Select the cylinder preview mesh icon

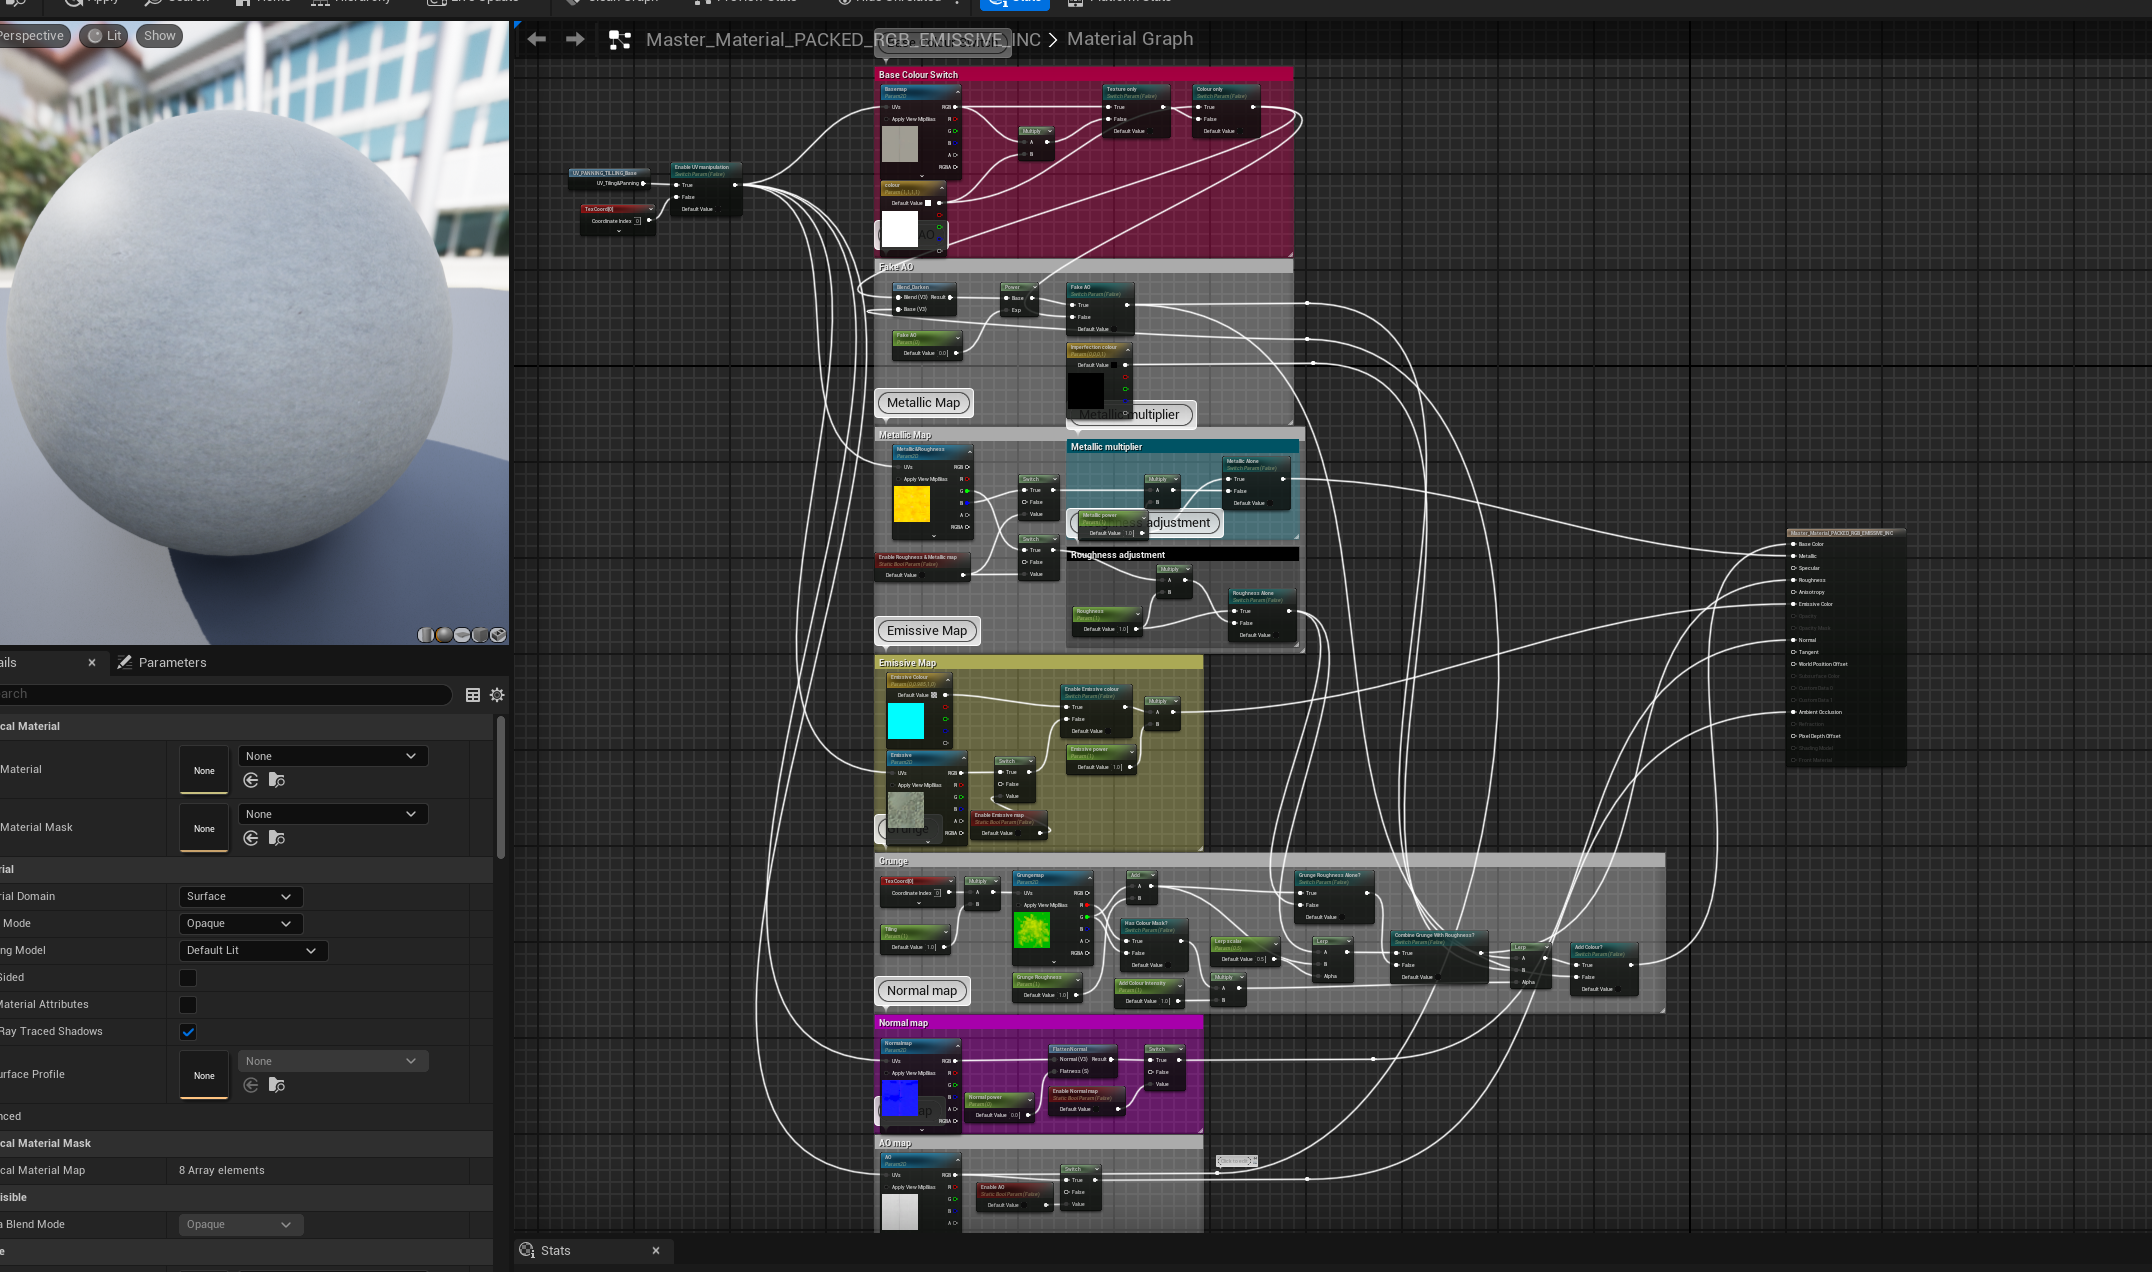coord(425,635)
